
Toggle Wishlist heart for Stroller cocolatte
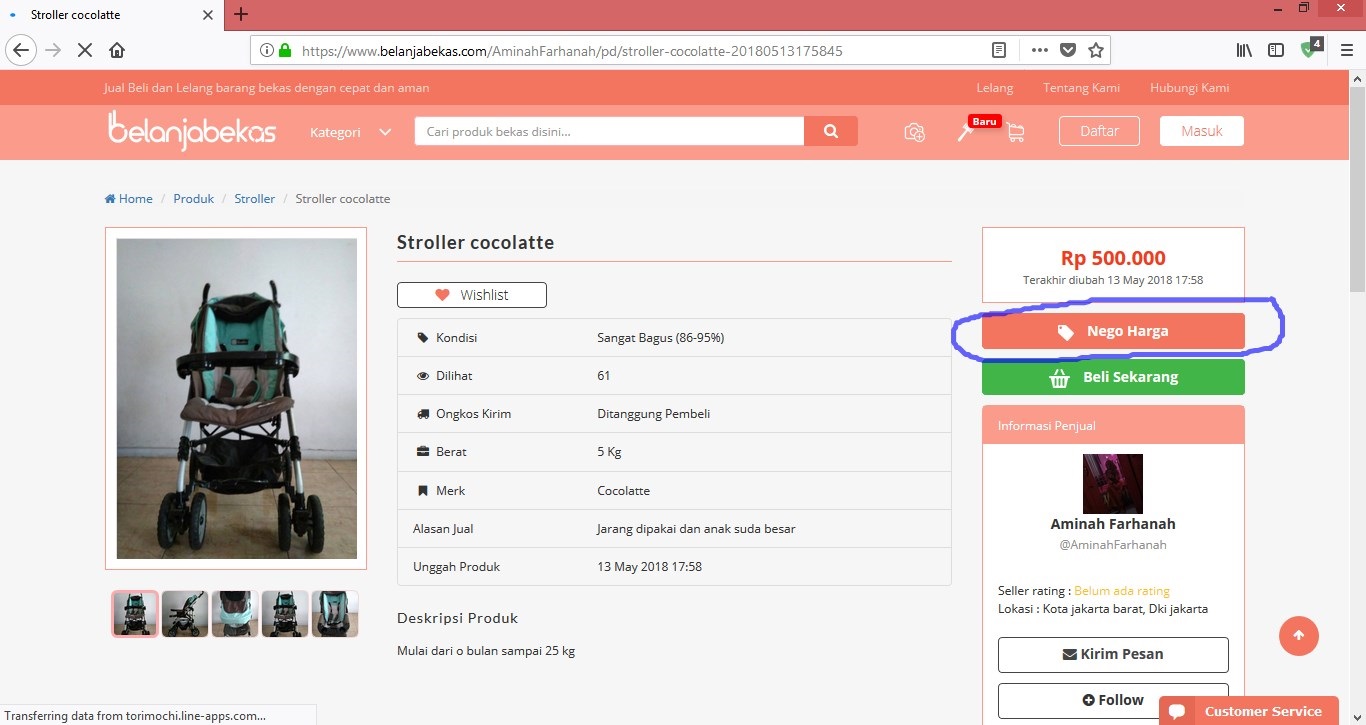tap(472, 295)
